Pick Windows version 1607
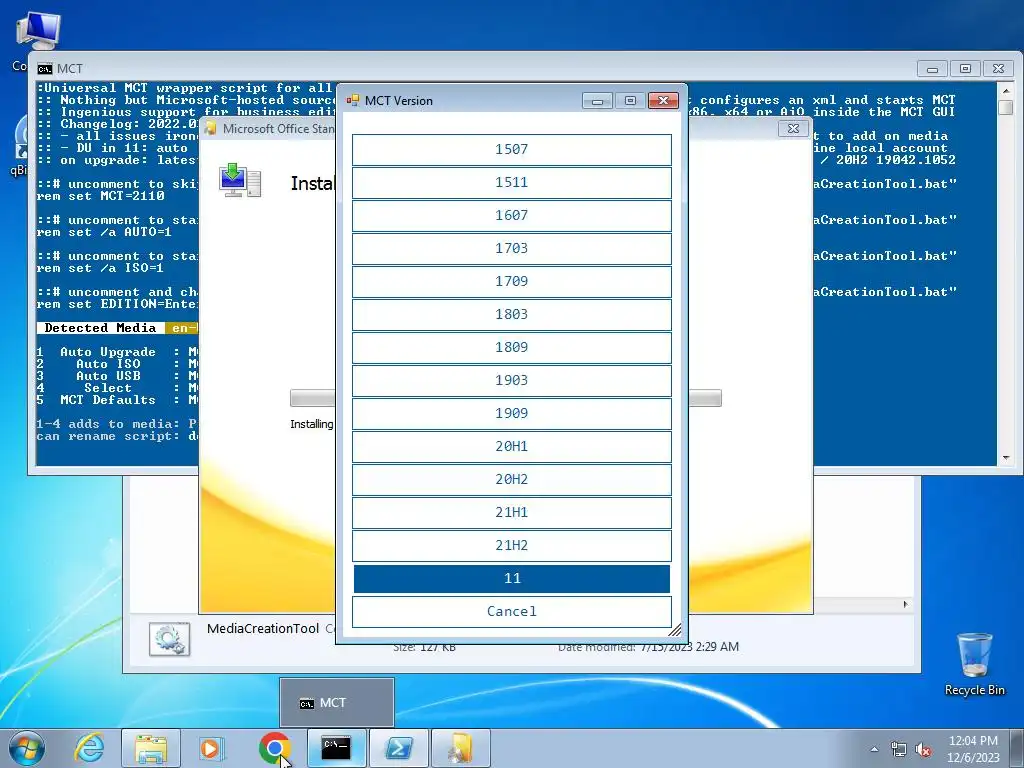This screenshot has height=768, width=1024. (511, 216)
